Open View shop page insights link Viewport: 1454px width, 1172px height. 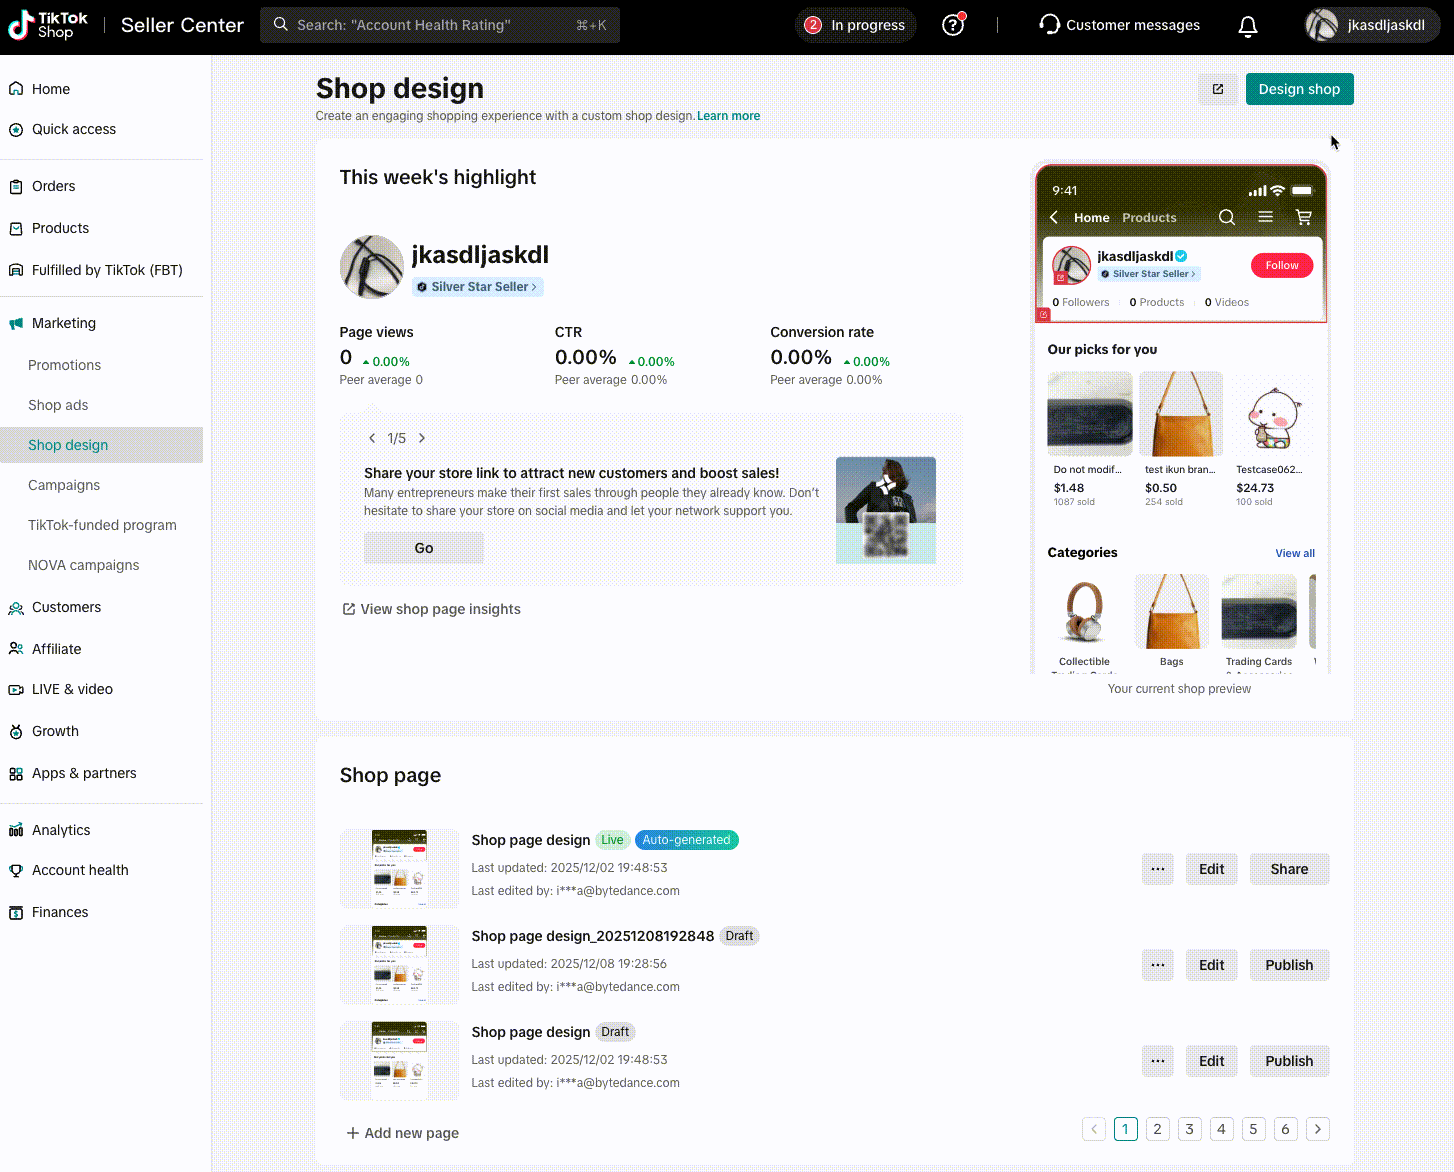point(431,609)
